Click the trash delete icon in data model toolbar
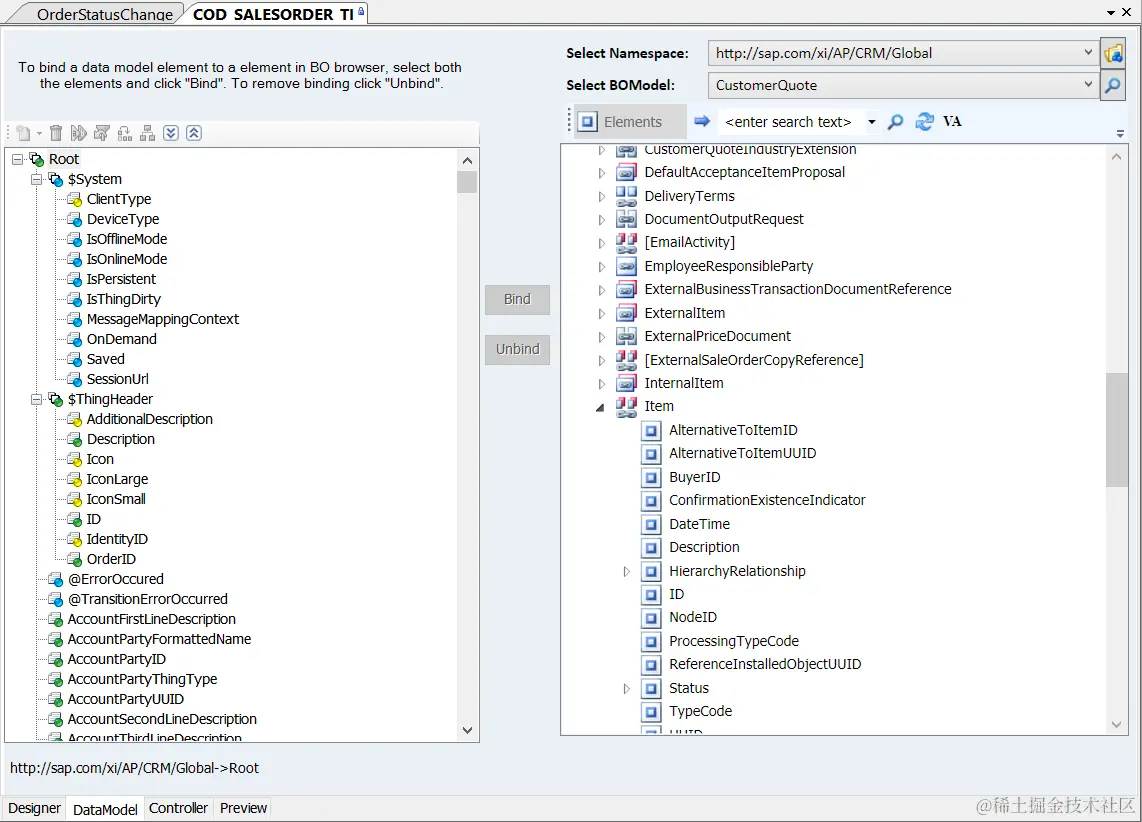Viewport: 1142px width, 822px height. click(56, 133)
